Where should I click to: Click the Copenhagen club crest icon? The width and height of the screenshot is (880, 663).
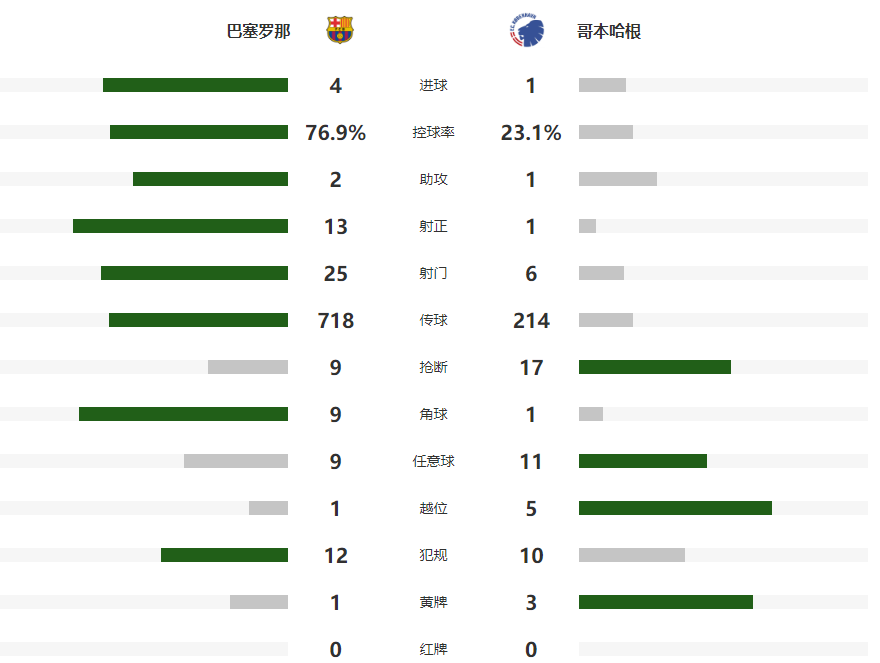[x=526, y=31]
